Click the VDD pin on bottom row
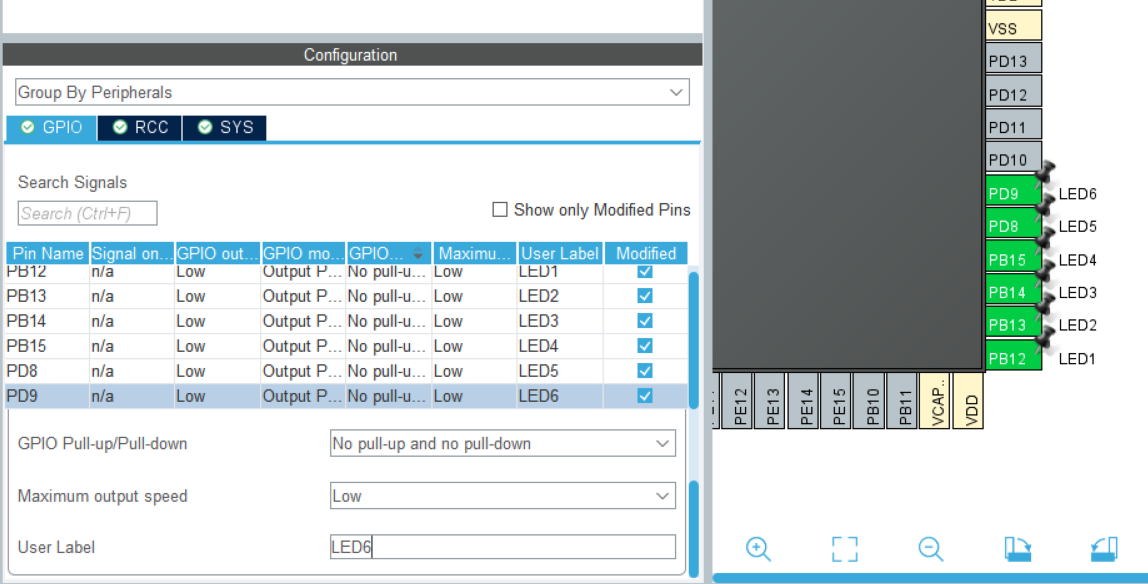The image size is (1148, 584). point(968,400)
